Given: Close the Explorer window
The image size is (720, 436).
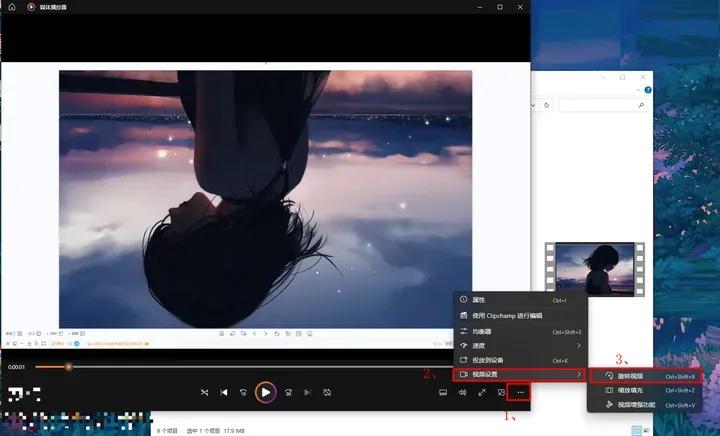Looking at the screenshot, I should click(x=643, y=77).
